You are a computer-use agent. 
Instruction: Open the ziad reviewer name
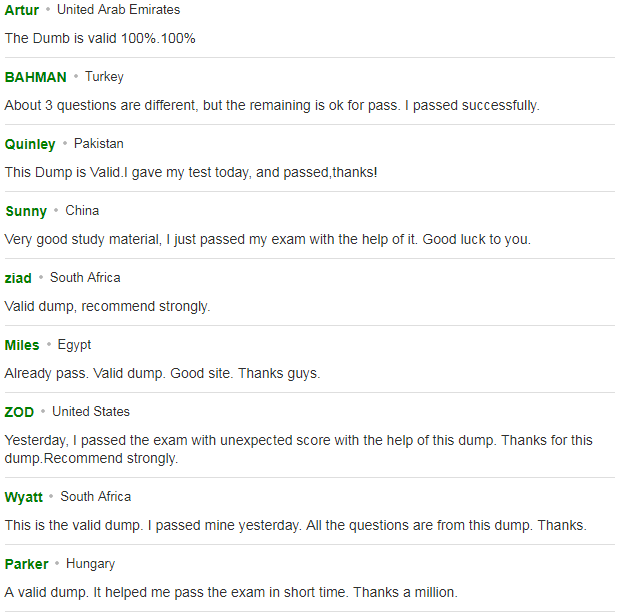(18, 278)
